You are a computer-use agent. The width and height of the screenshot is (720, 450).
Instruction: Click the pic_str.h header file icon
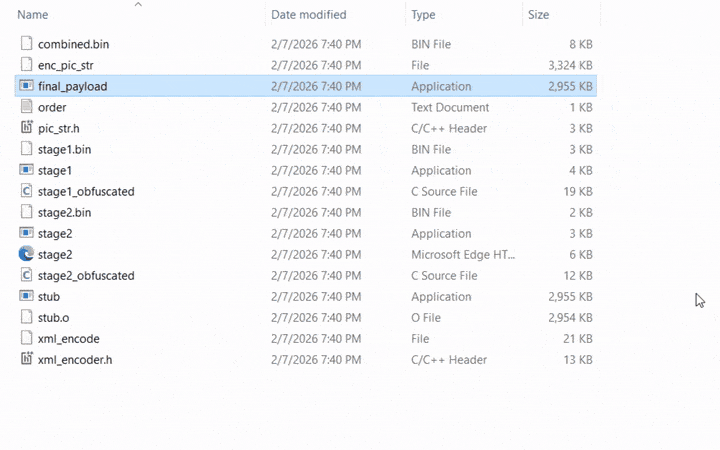point(26,128)
